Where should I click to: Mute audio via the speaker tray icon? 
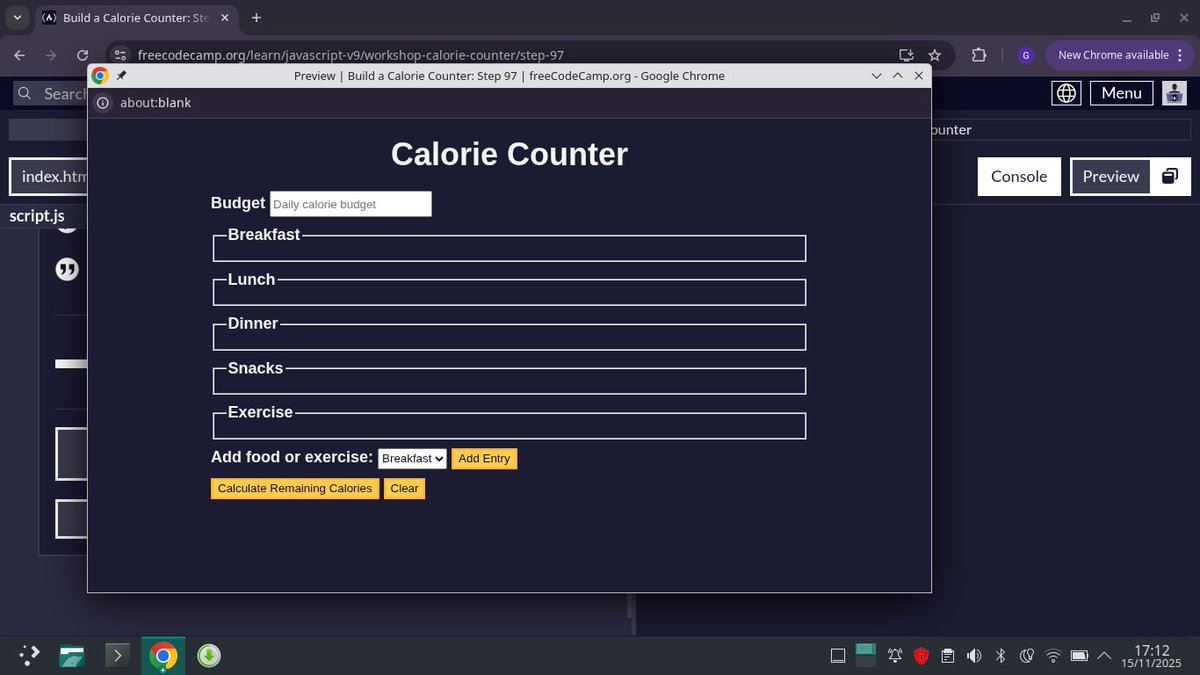tap(973, 655)
